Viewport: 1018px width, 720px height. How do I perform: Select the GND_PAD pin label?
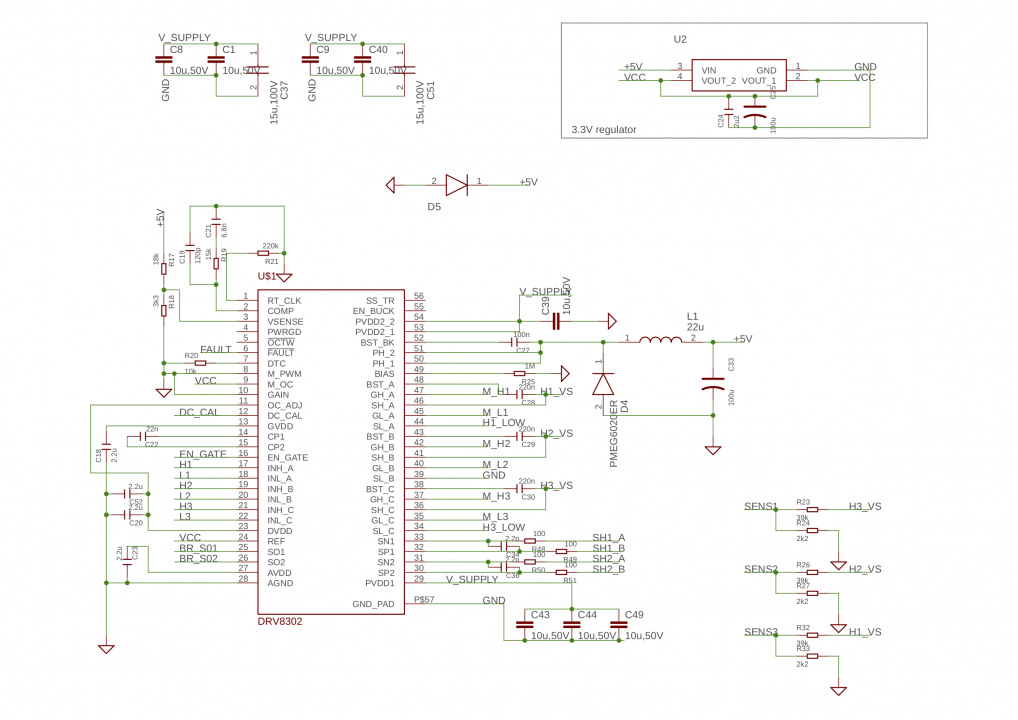pyautogui.click(x=373, y=604)
